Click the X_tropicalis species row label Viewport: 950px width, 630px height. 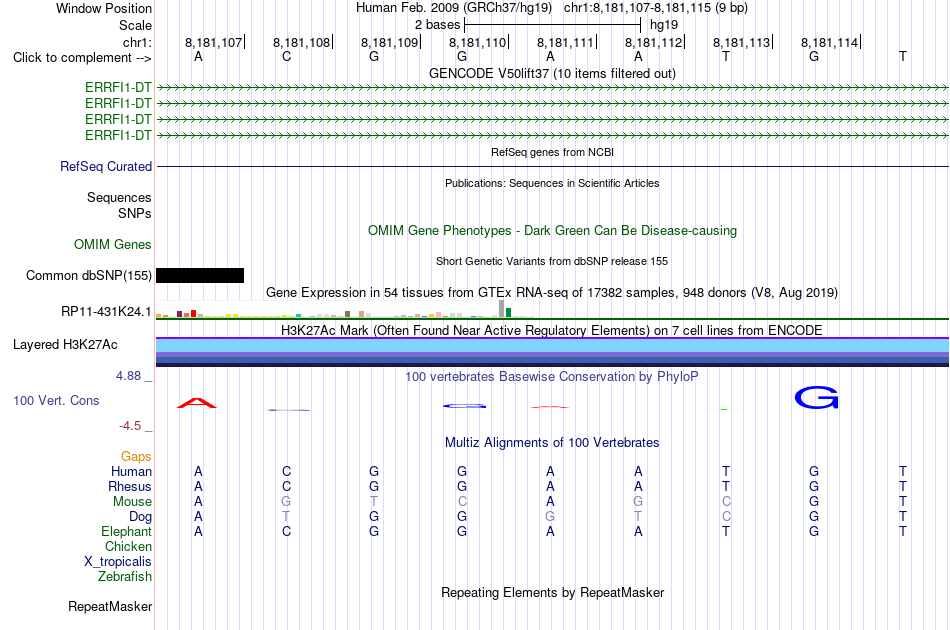(x=118, y=562)
